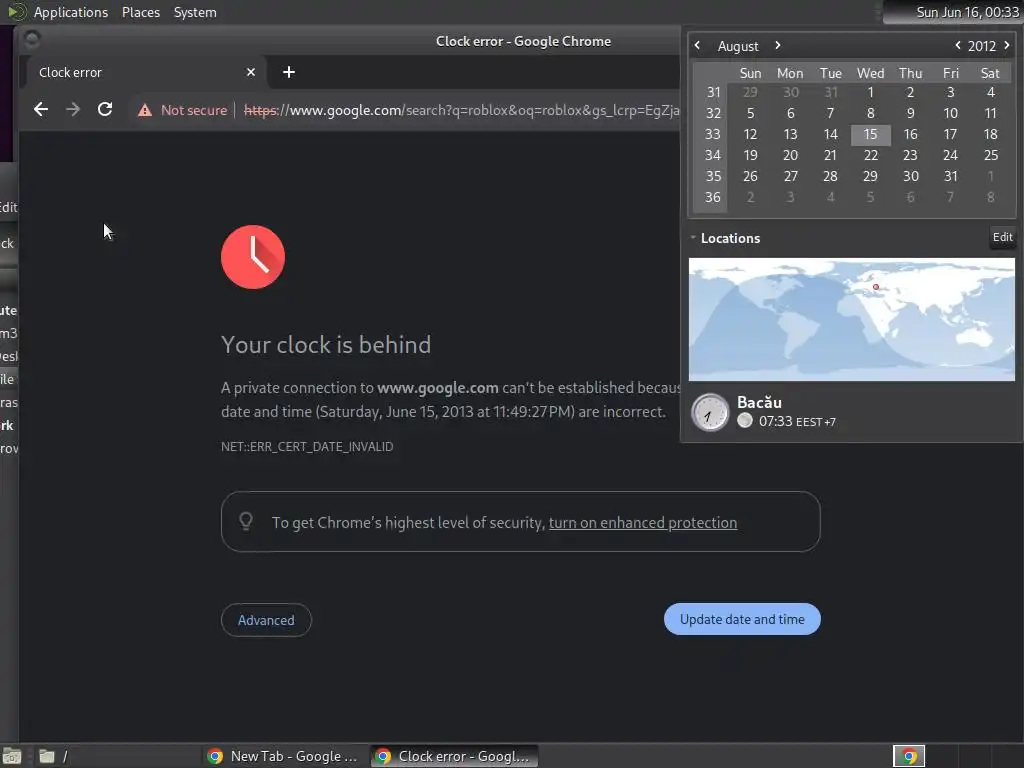Click the Applications menu logo icon
This screenshot has height=768, width=1024.
pos(17,12)
